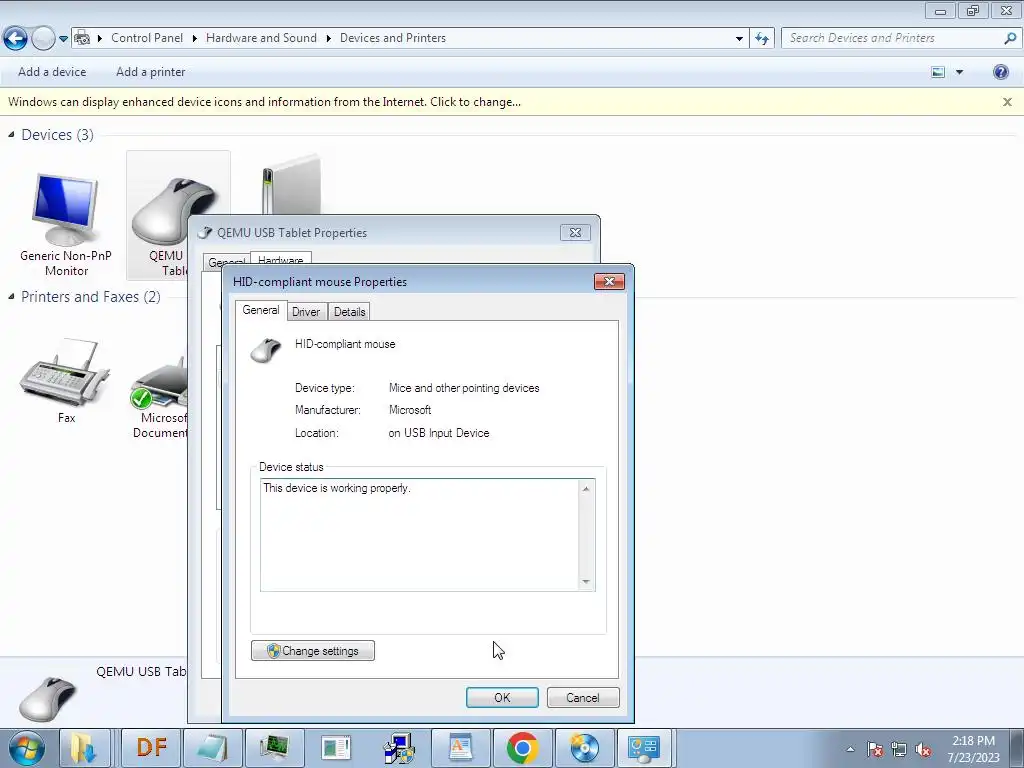Open the green monitor taskbar icon

pos(274,748)
